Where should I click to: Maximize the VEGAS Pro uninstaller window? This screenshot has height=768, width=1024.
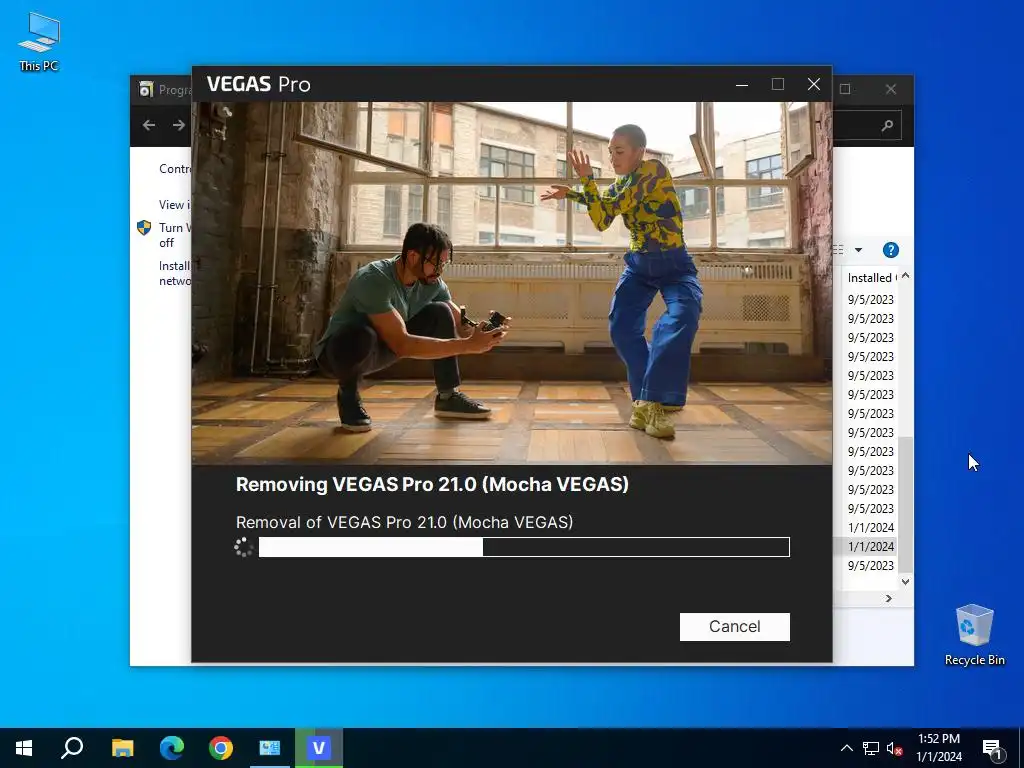pos(778,84)
